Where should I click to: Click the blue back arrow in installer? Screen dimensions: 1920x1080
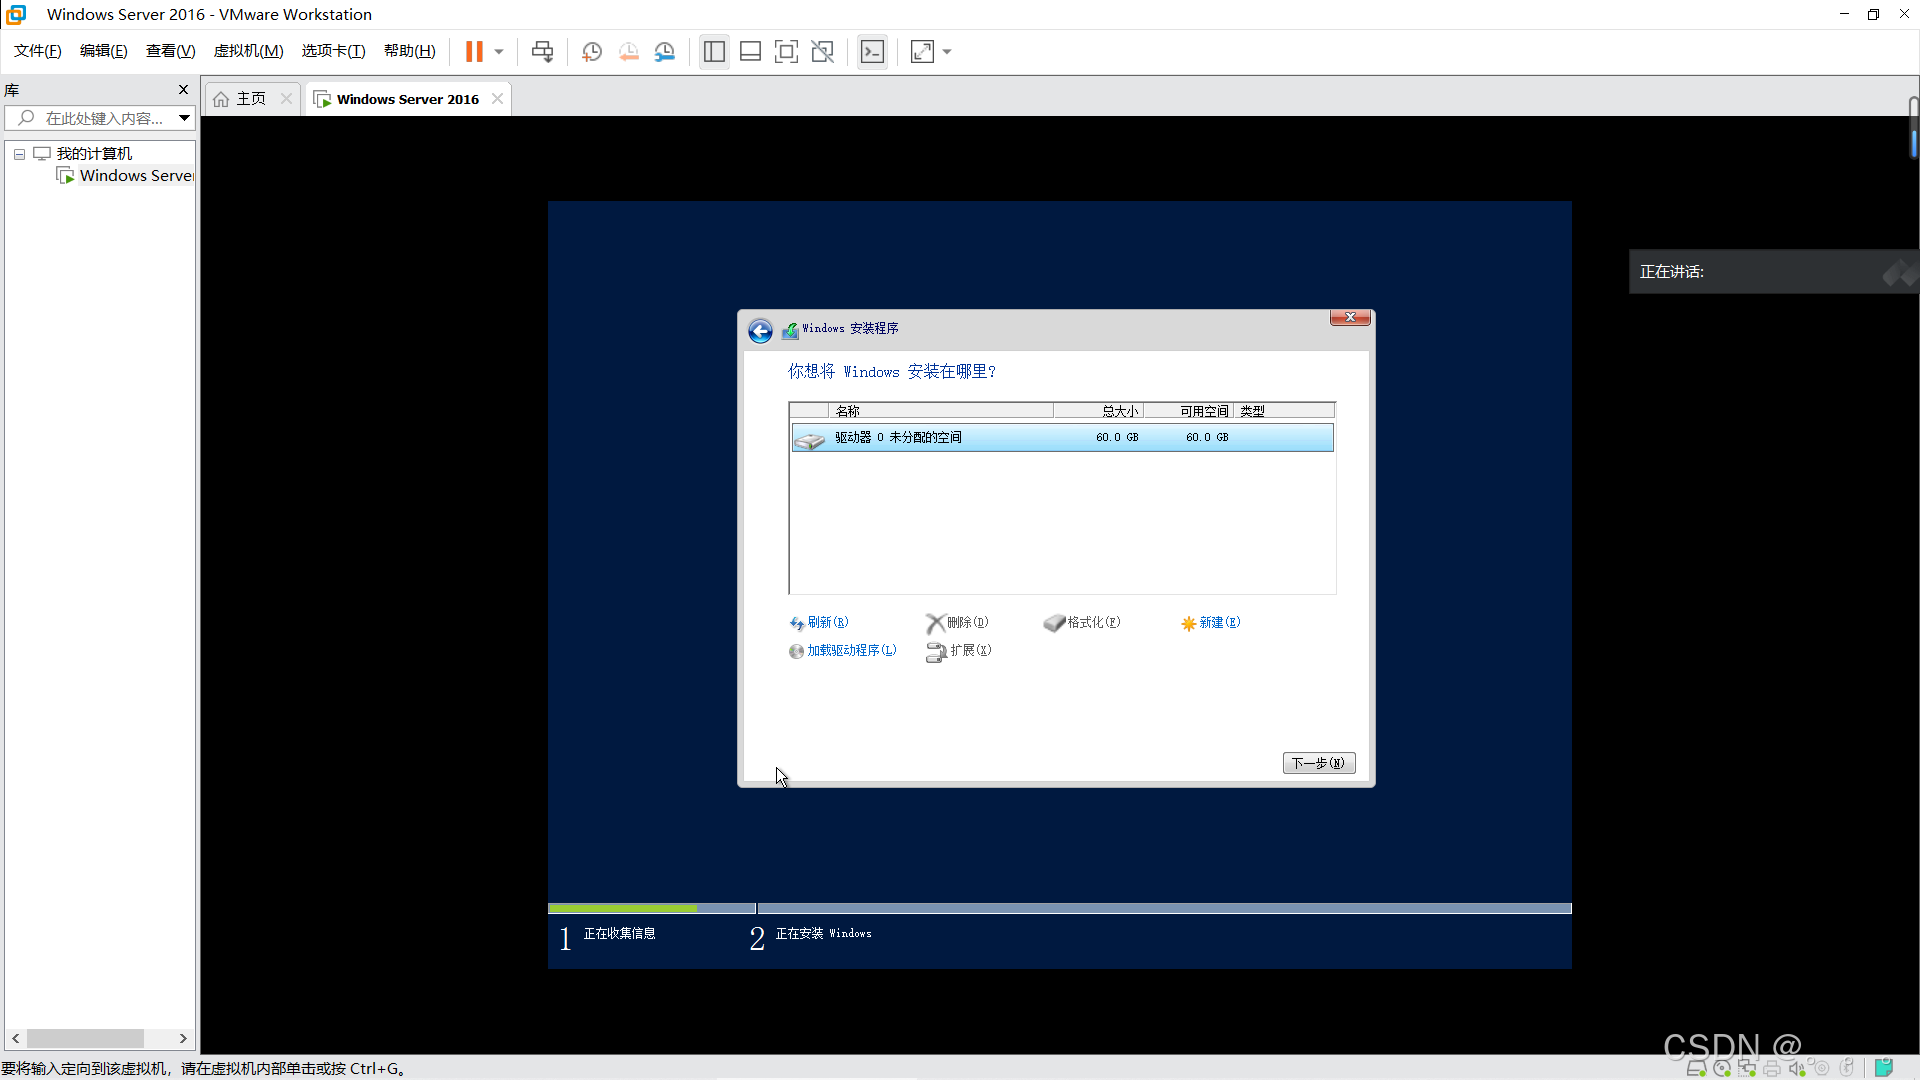760,331
